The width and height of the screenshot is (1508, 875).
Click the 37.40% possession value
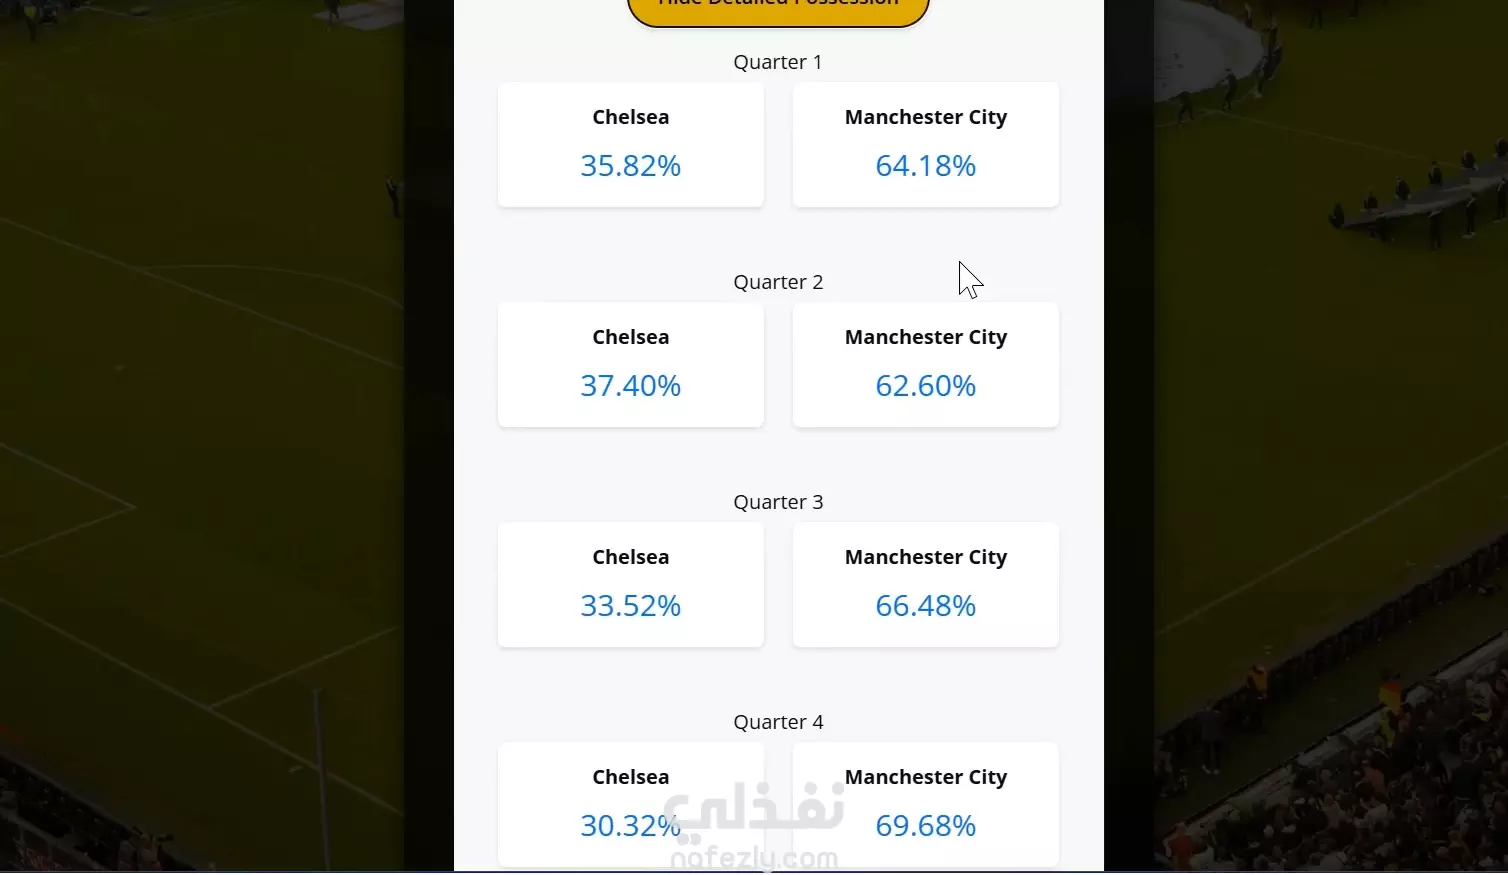click(631, 386)
